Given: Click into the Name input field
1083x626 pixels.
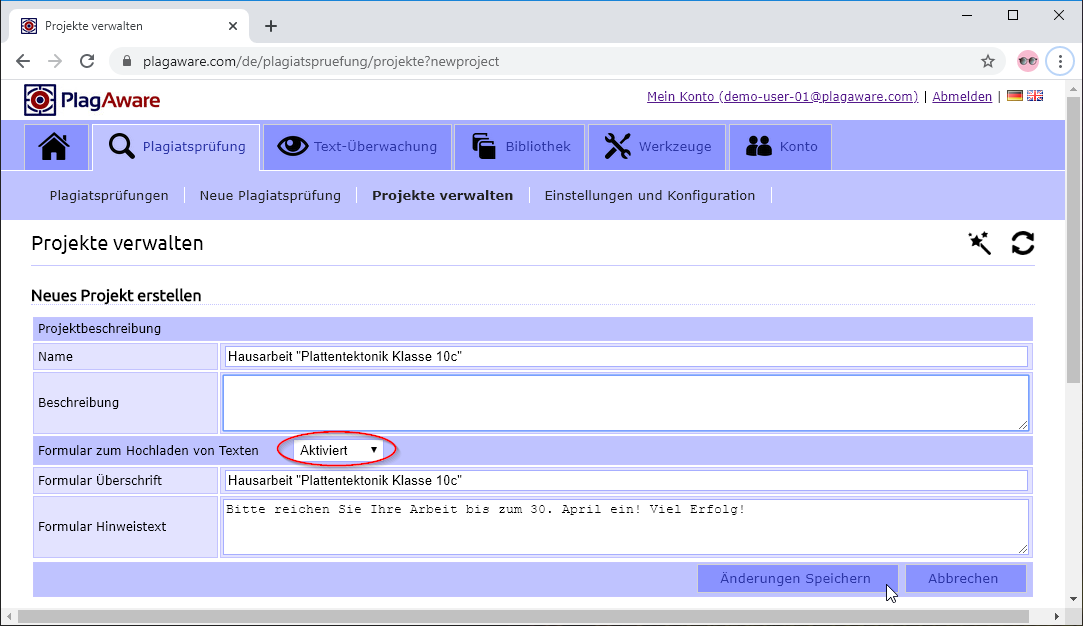Looking at the screenshot, I should [626, 357].
